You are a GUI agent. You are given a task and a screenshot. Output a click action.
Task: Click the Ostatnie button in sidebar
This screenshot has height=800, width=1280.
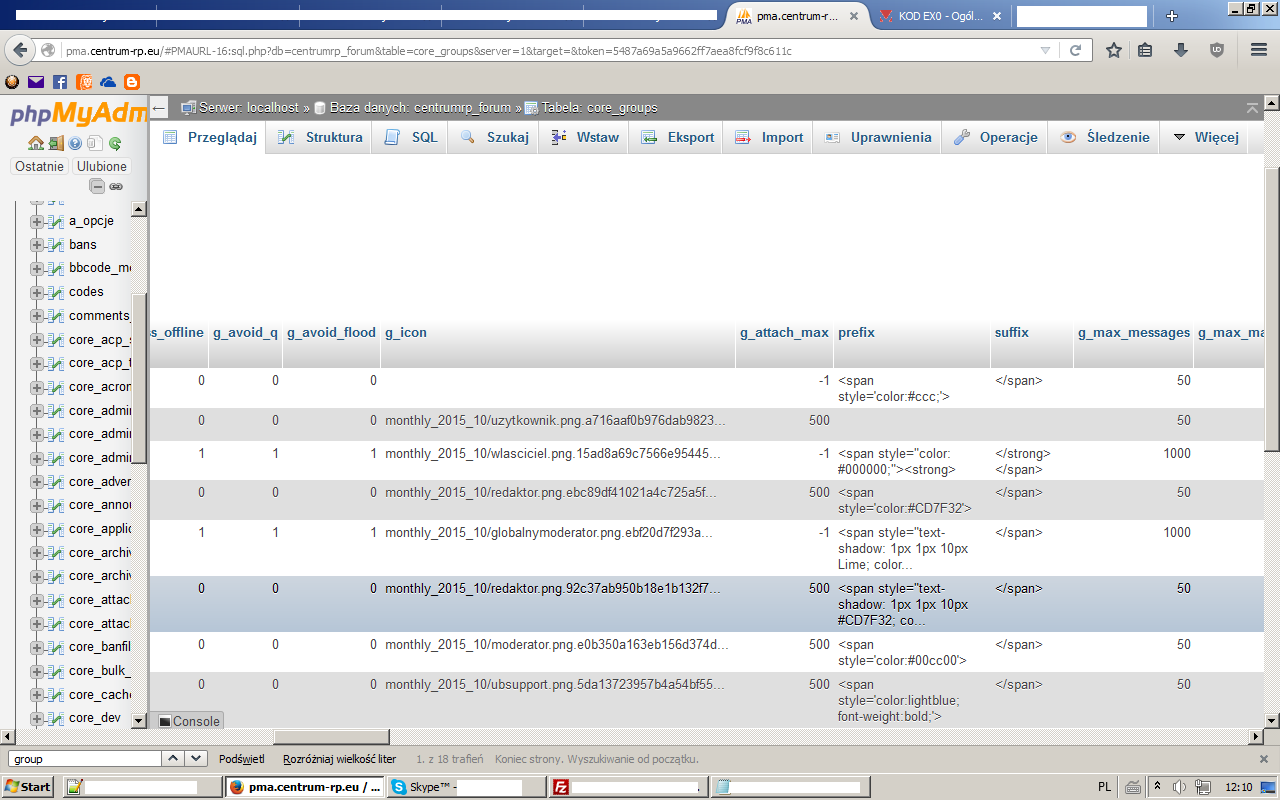40,166
